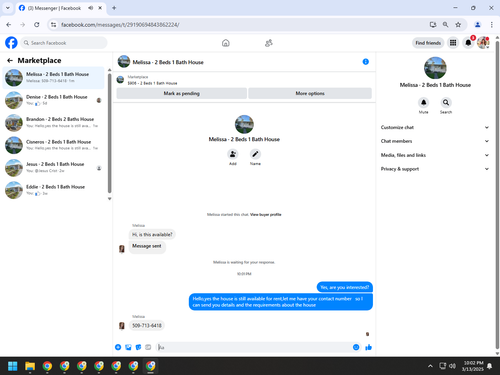Choose a GIF icon in composer

[x=148, y=347]
